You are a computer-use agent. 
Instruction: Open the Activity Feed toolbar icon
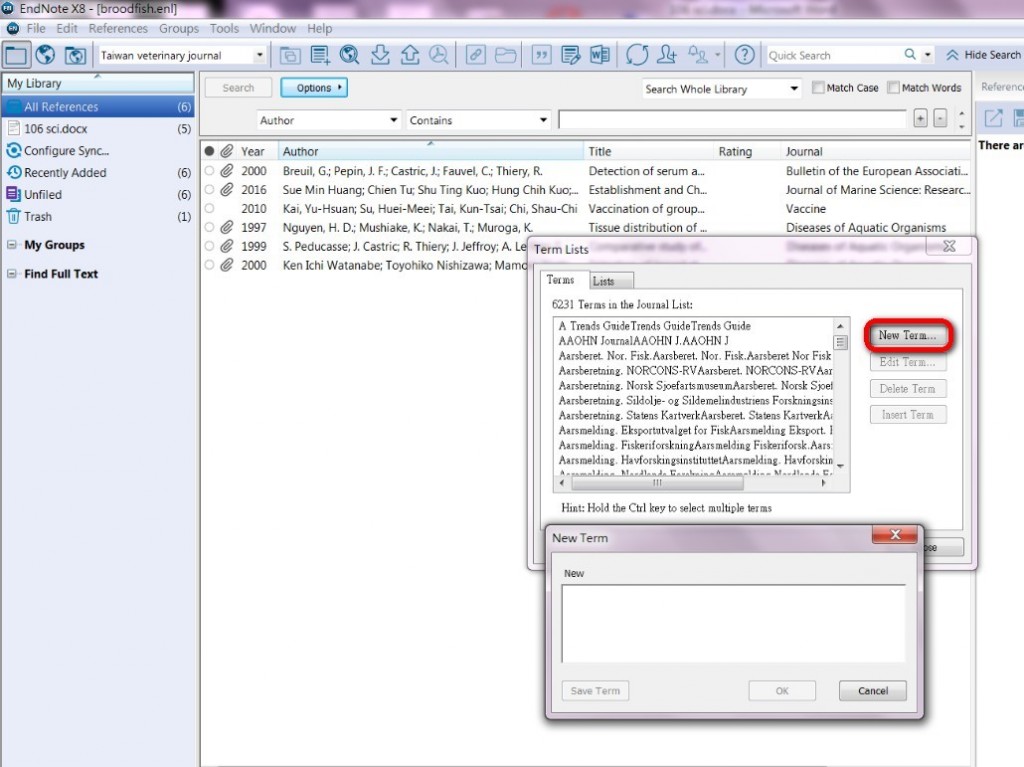click(x=697, y=55)
